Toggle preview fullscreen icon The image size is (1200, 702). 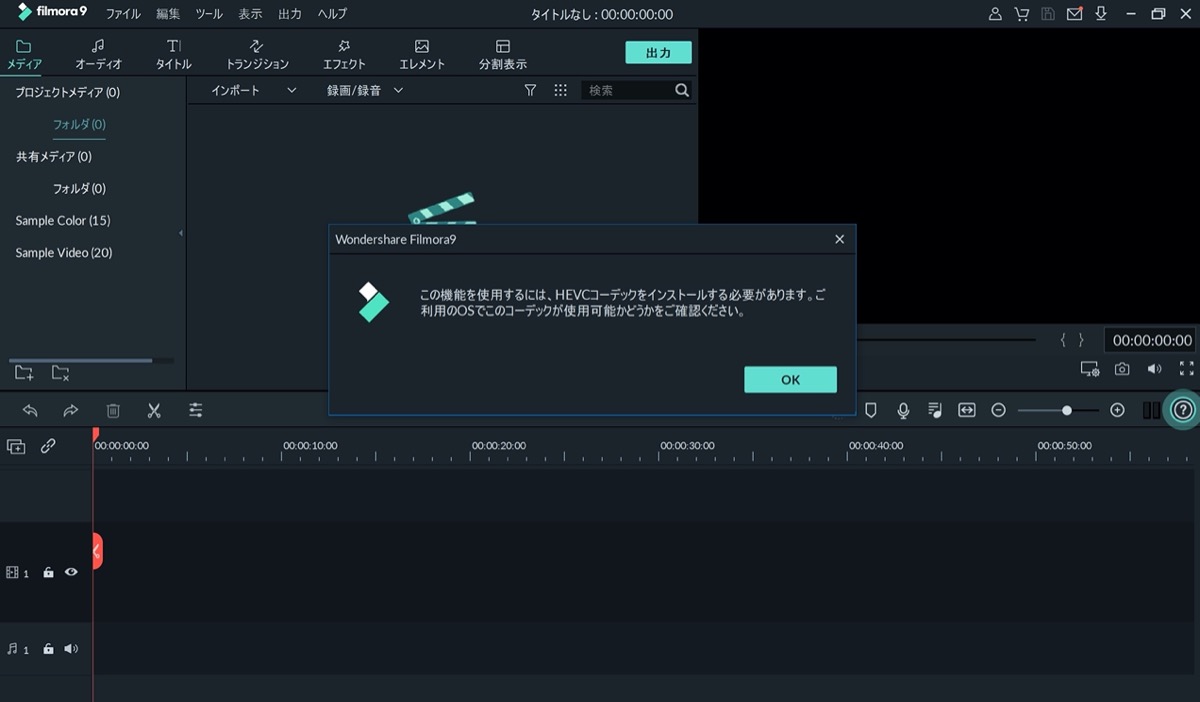click(x=1187, y=369)
